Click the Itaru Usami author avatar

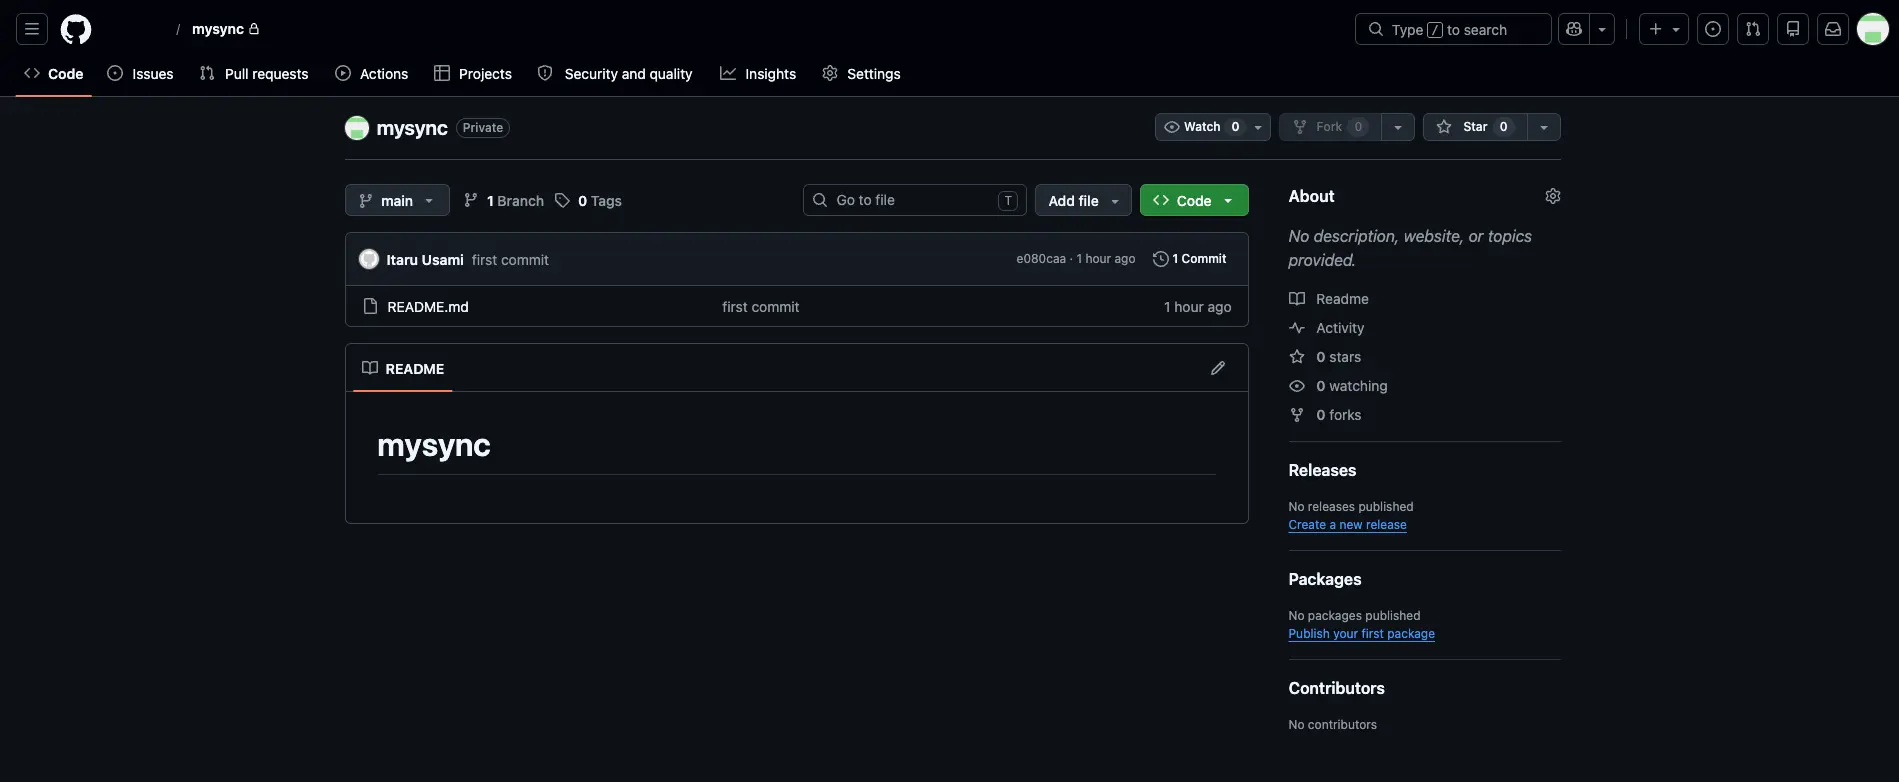point(369,259)
